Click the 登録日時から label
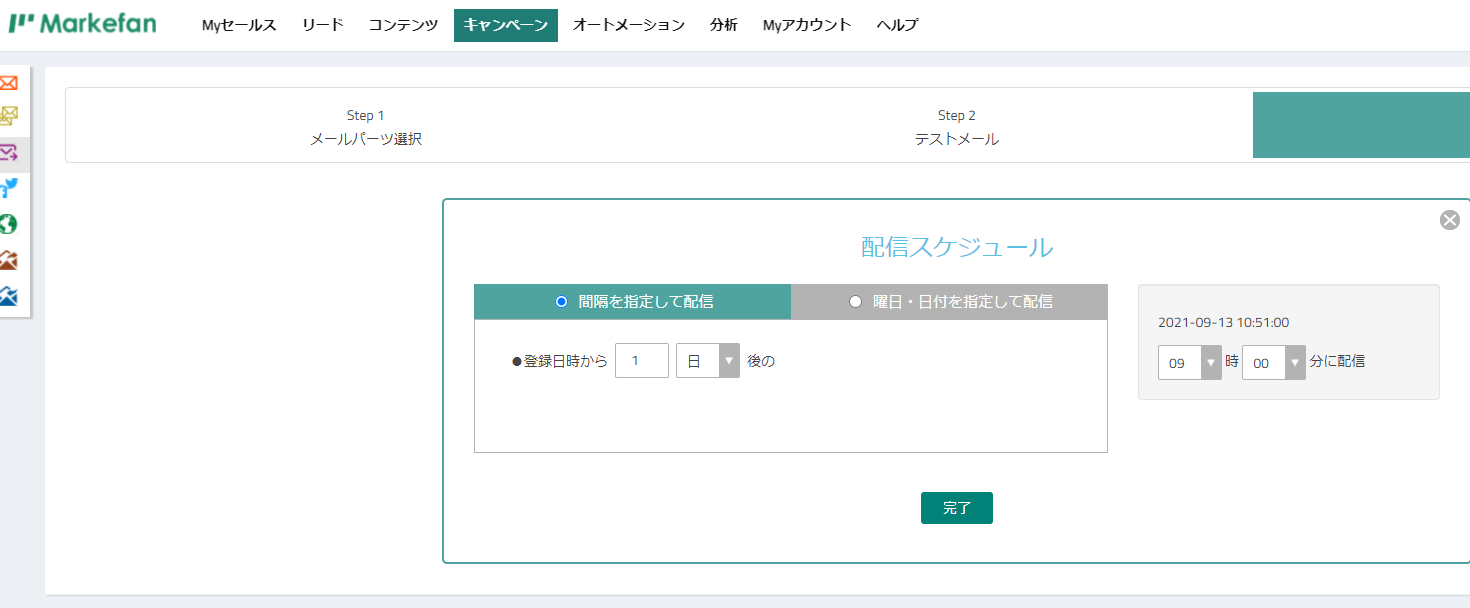The height and width of the screenshot is (608, 1470). pyautogui.click(x=560, y=362)
